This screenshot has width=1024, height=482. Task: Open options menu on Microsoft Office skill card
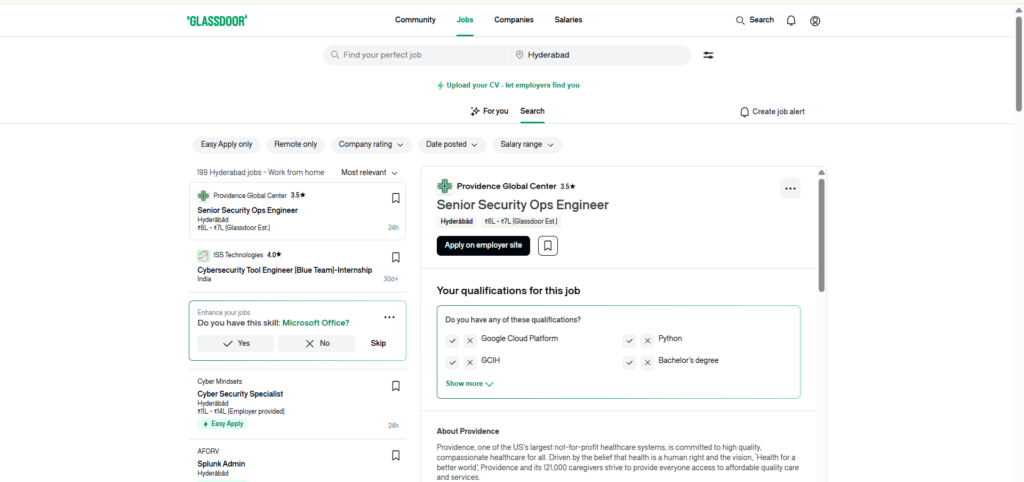point(389,317)
